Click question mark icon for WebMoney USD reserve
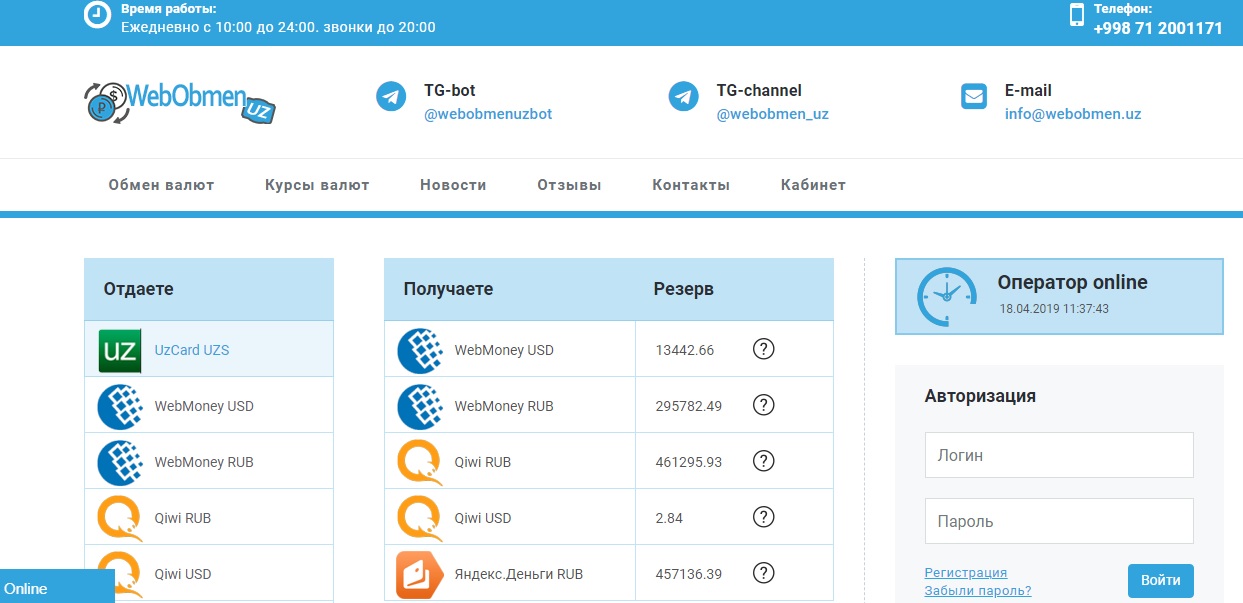This screenshot has width=1243, height=603. [x=763, y=349]
